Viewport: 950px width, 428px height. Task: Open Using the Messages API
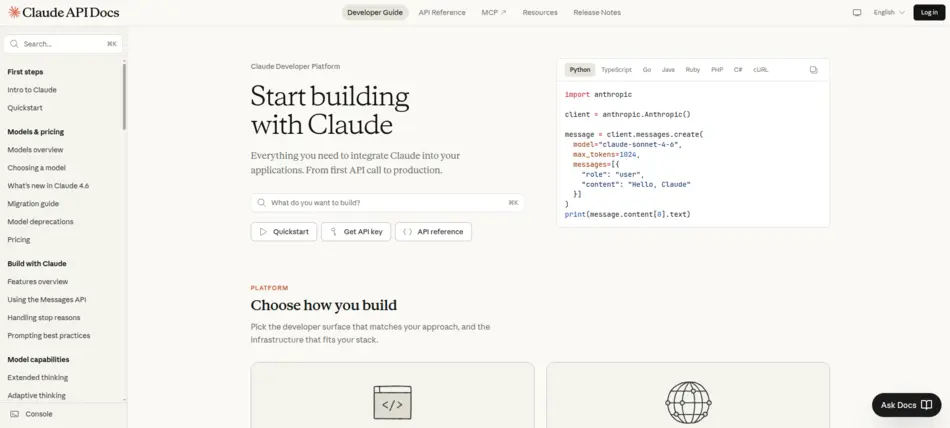click(47, 299)
